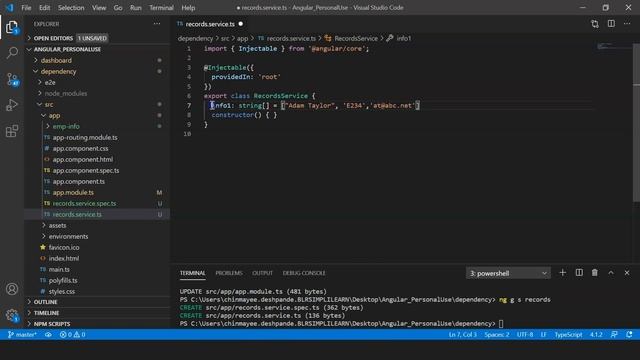Open the Edit menu

pyautogui.click(x=44, y=7)
